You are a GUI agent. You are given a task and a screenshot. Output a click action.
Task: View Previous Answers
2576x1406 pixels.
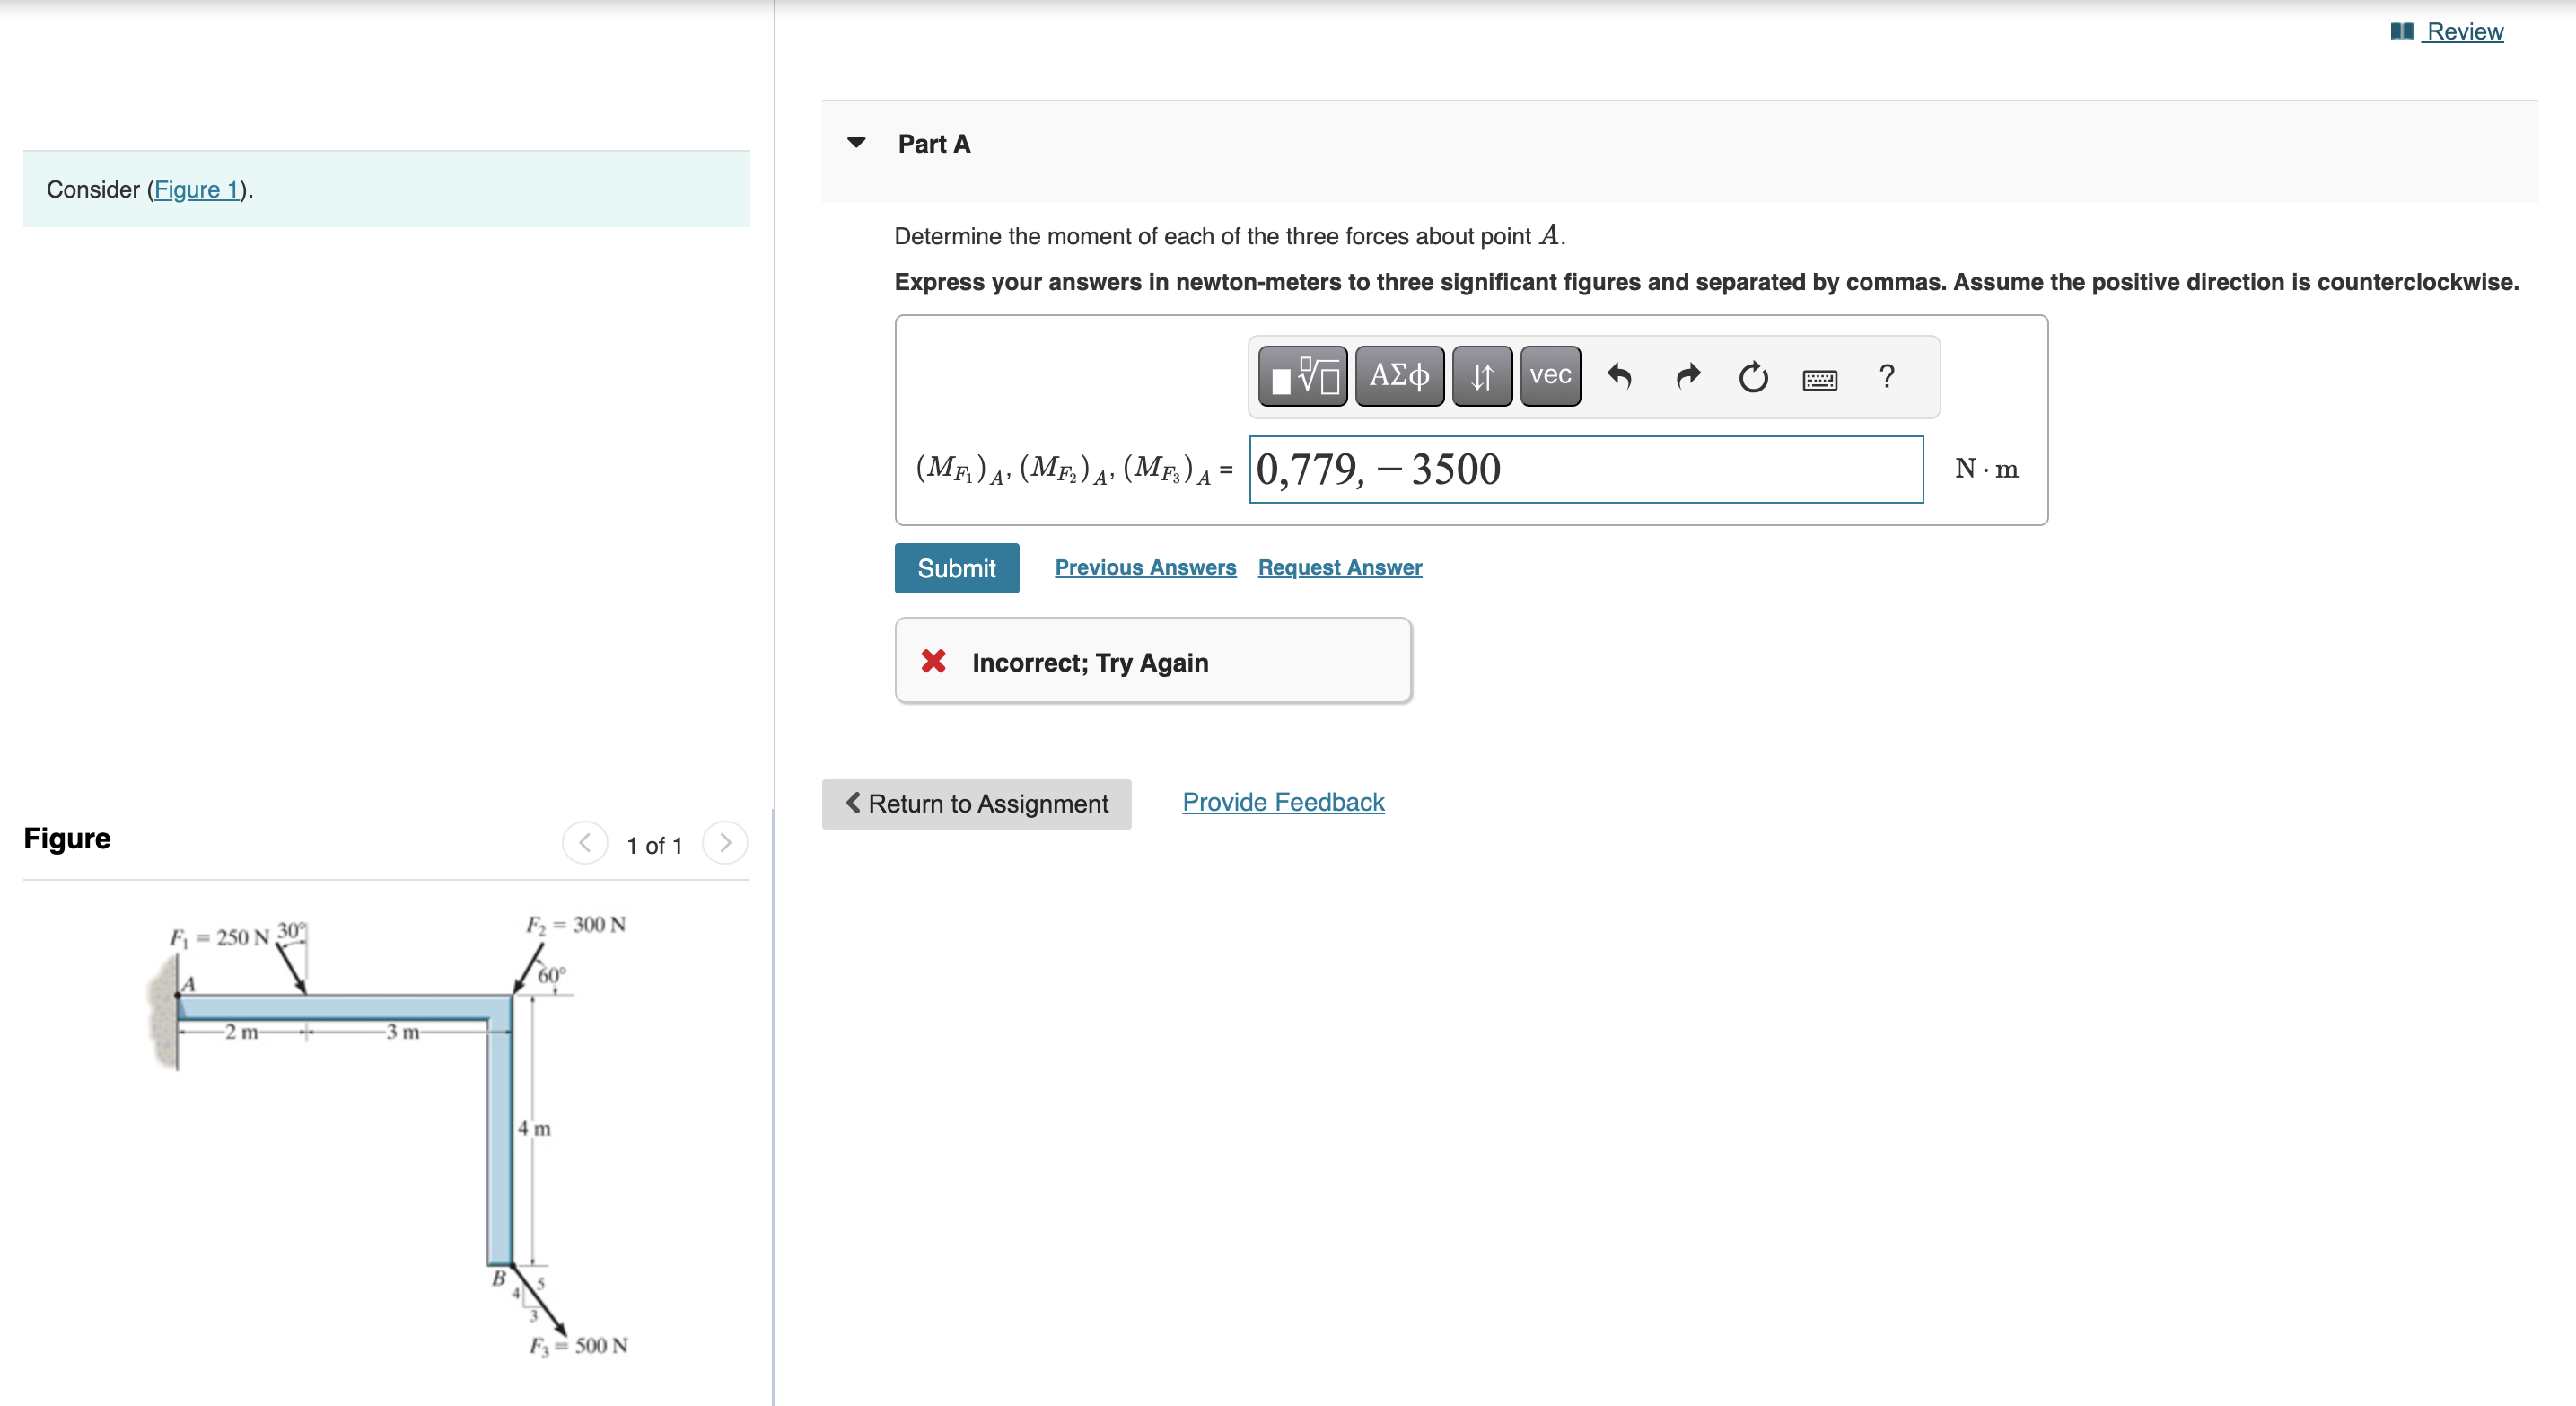pyautogui.click(x=1146, y=567)
